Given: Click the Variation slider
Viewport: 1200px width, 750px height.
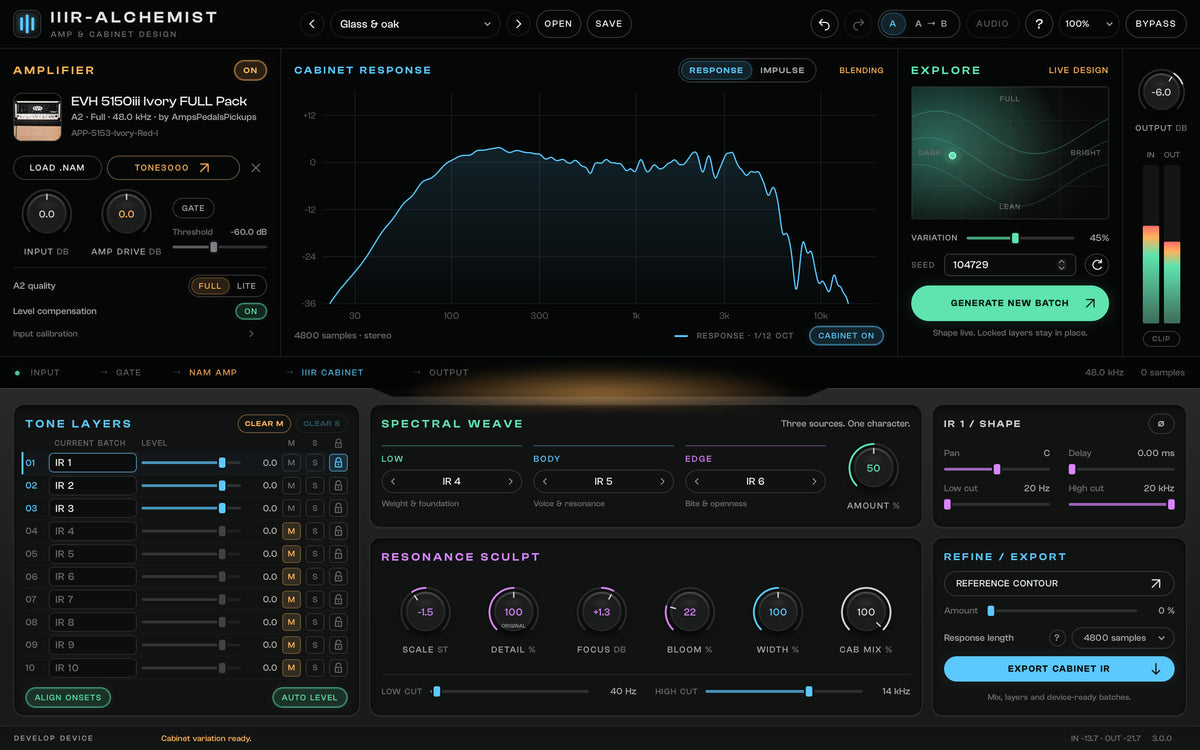Looking at the screenshot, I should (x=1020, y=238).
